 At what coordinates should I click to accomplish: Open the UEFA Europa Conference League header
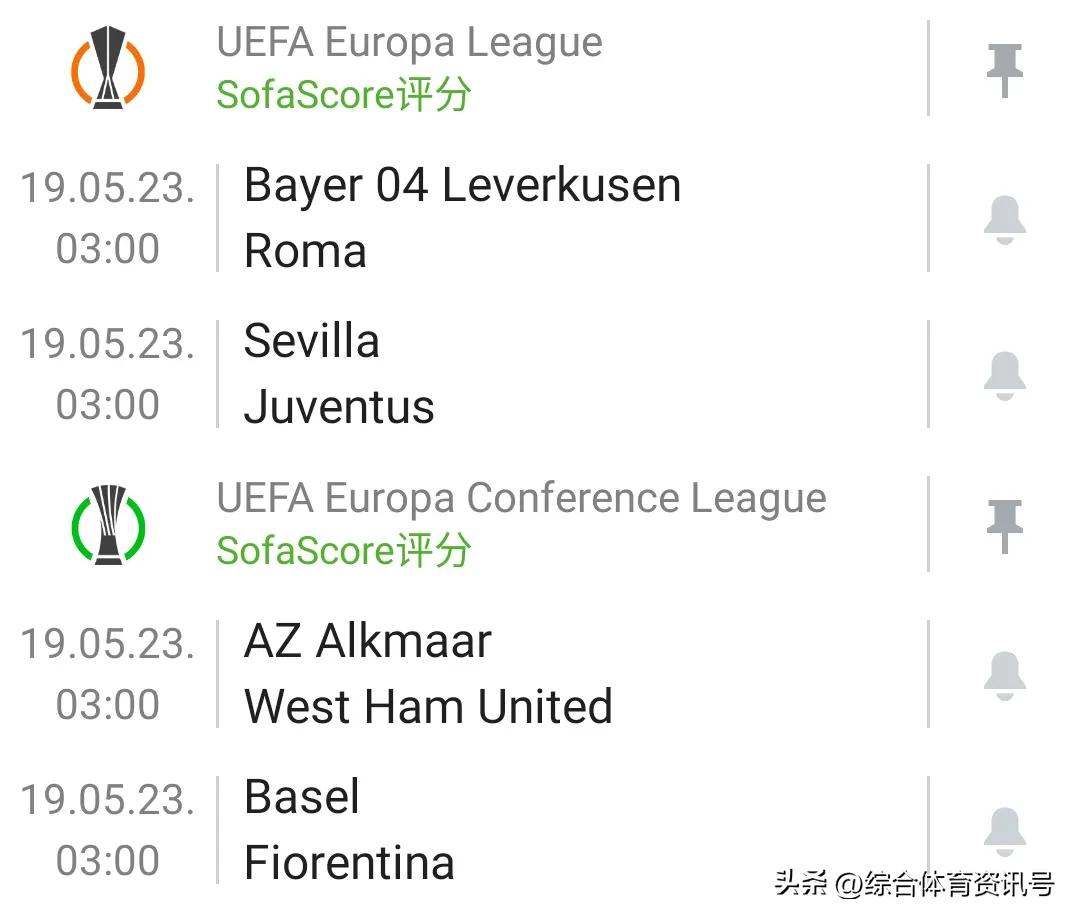pos(521,498)
